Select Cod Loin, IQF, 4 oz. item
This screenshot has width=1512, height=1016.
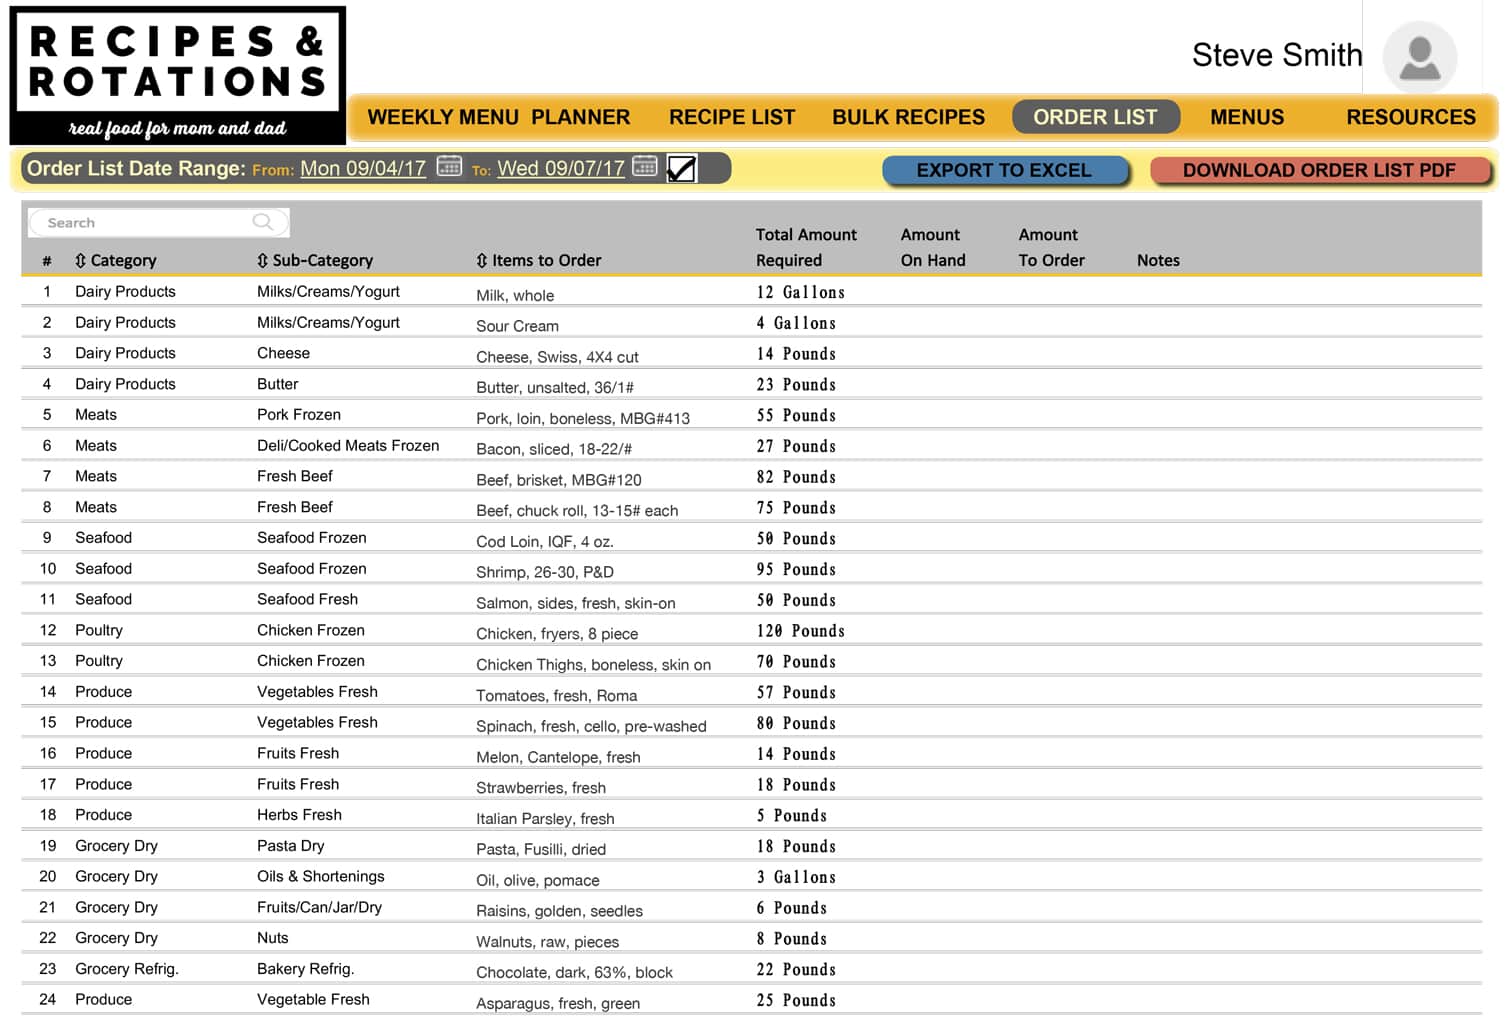click(545, 542)
